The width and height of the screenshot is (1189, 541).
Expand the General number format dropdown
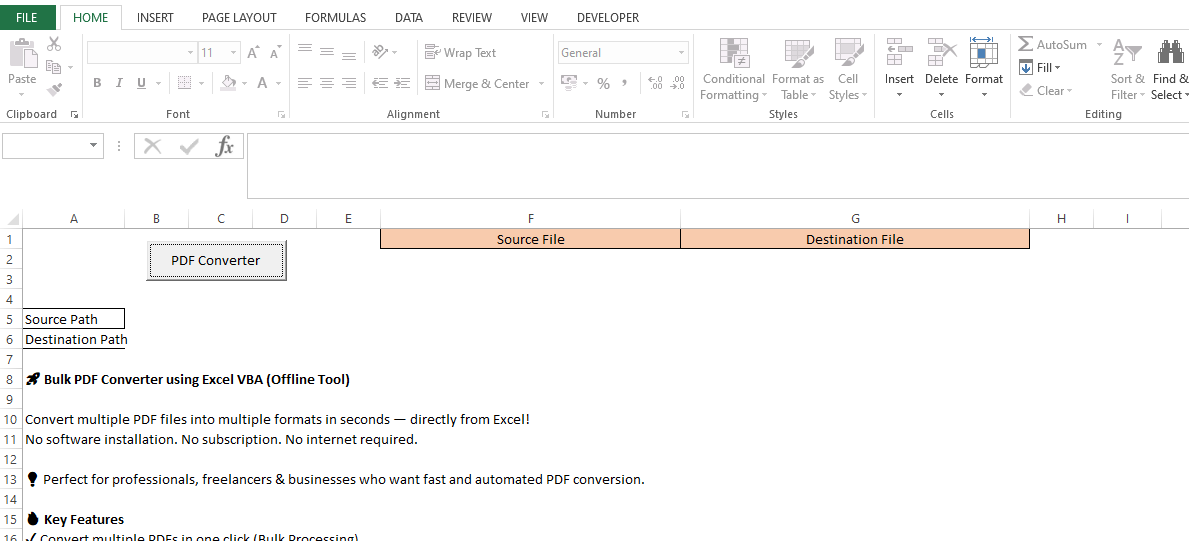(x=682, y=53)
